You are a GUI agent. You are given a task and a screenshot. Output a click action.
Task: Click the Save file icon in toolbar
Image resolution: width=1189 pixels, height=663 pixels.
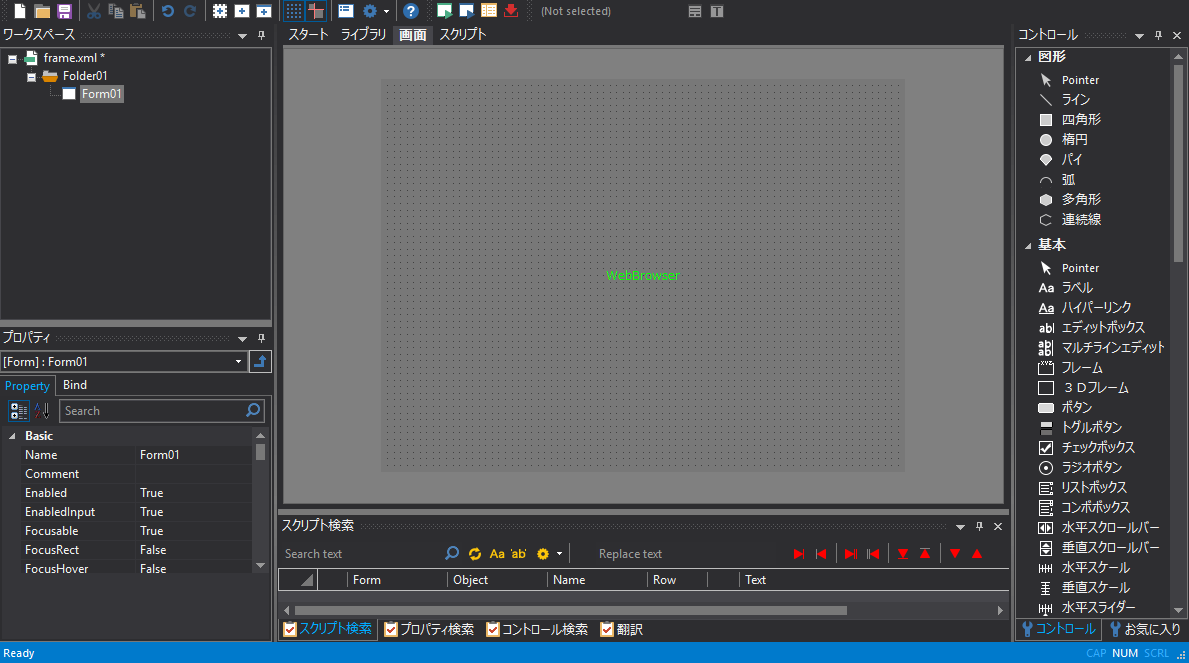[64, 11]
